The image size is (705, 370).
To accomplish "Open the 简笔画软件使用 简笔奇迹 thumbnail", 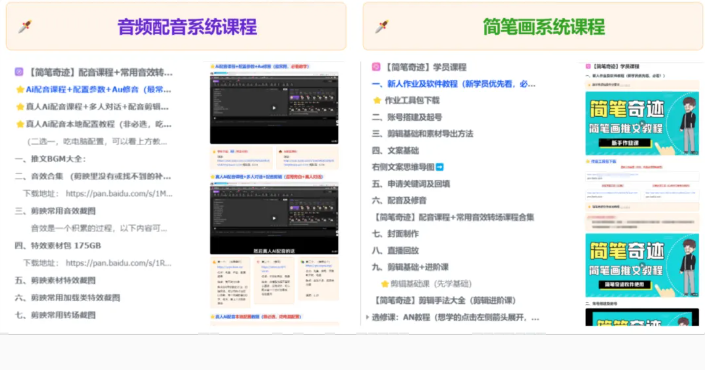I will [642, 265].
